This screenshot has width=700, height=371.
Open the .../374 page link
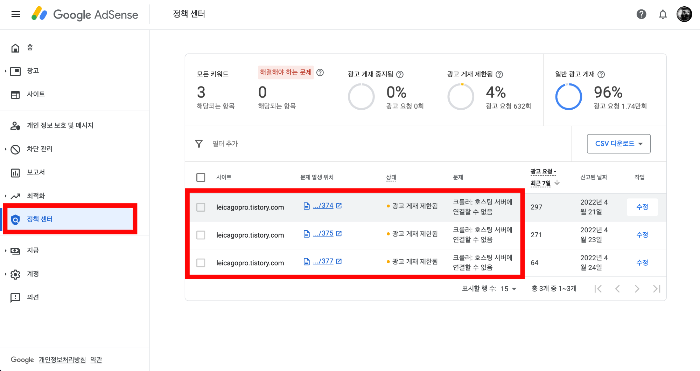tap(323, 206)
